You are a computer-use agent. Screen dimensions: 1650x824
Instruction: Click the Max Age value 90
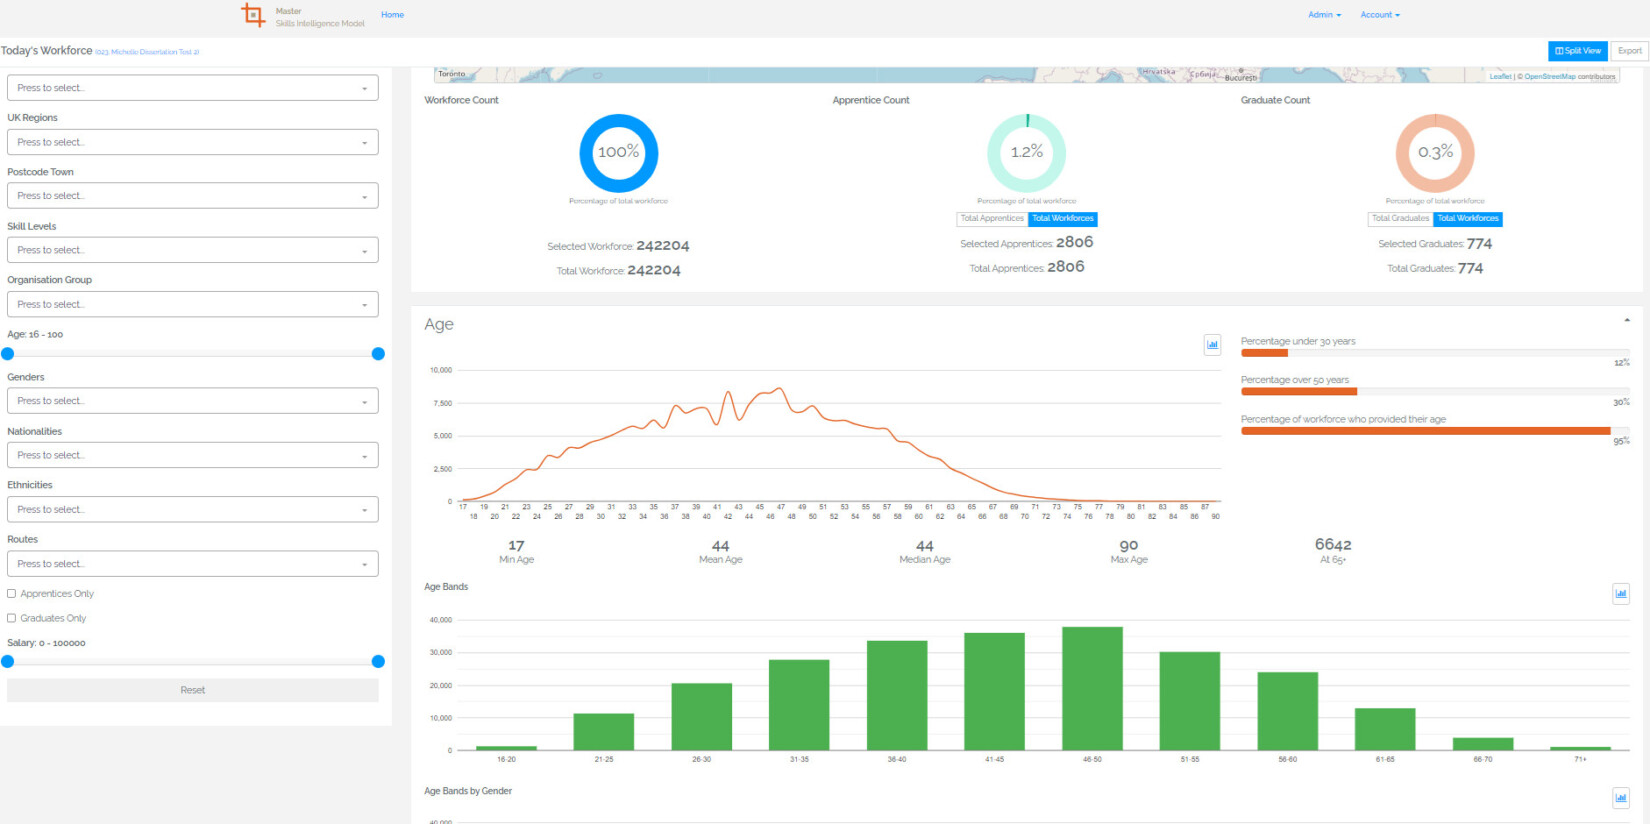click(x=1129, y=546)
